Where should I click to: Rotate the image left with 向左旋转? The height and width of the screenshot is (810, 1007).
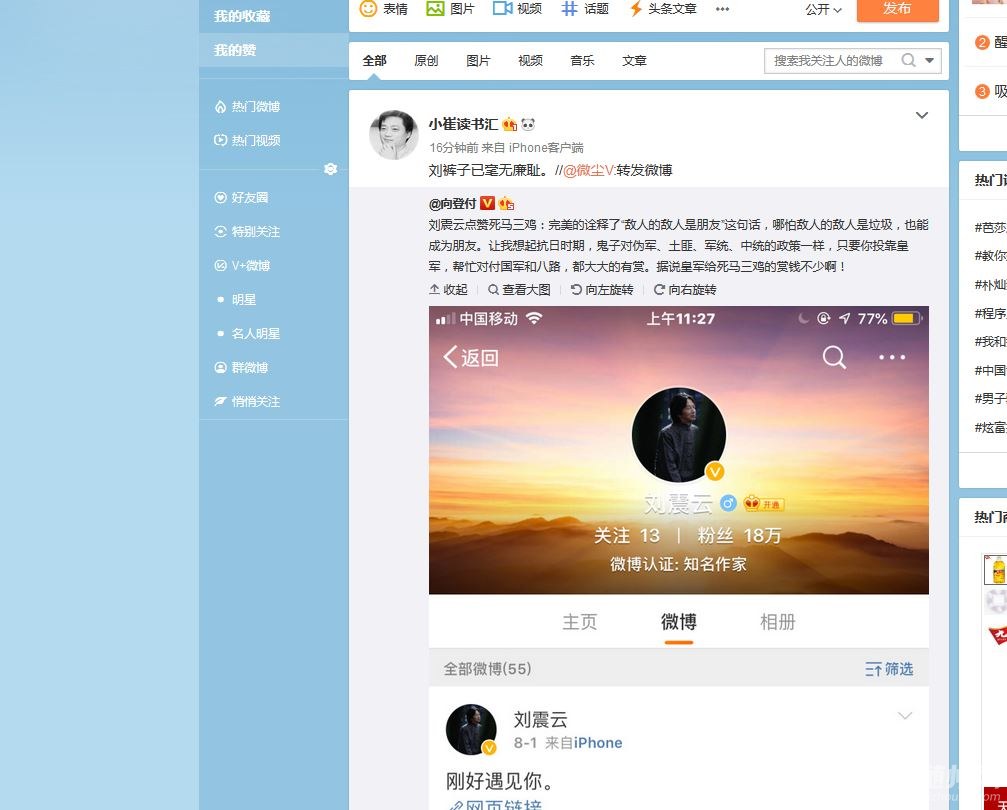[602, 290]
